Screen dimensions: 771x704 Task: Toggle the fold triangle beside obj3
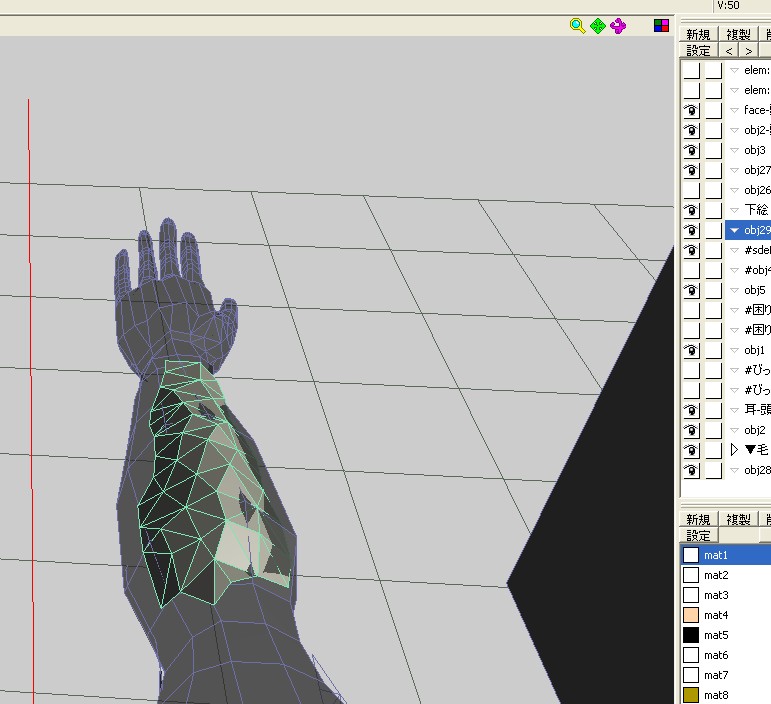pos(734,150)
